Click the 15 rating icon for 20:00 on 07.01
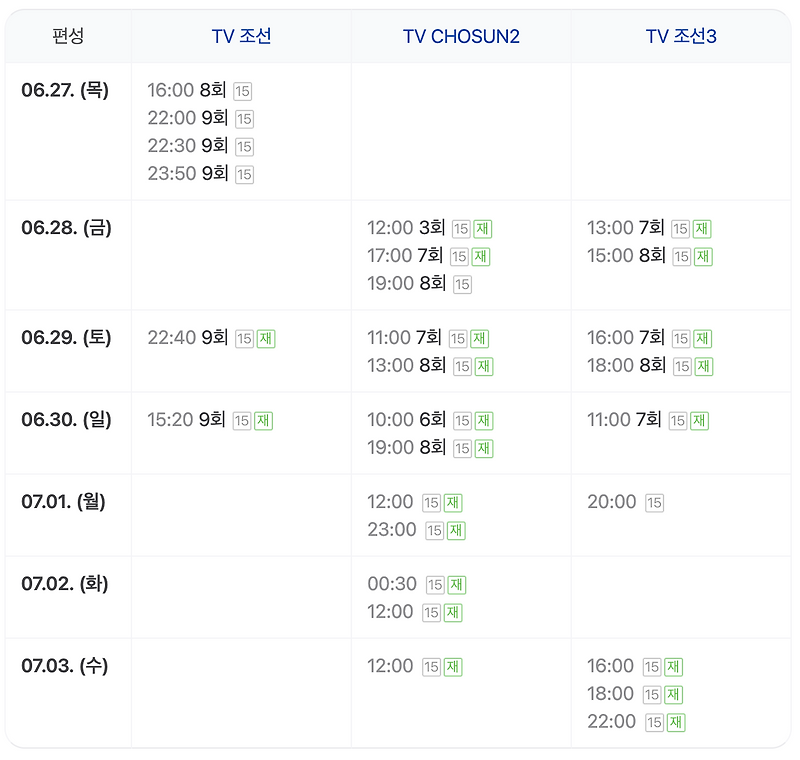The width and height of the screenshot is (800, 760). click(x=654, y=503)
